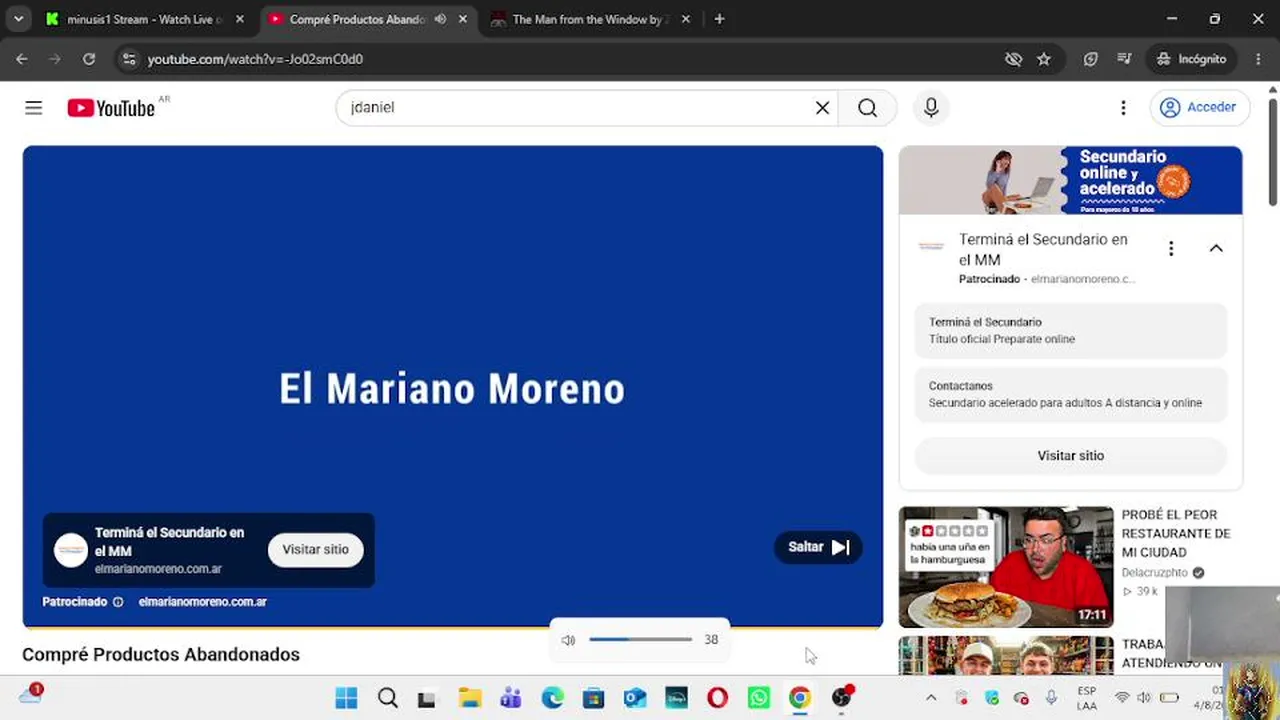Viewport: 1280px width, 720px height.
Task: Switch to the minusis1 Stream tab
Action: [143, 19]
